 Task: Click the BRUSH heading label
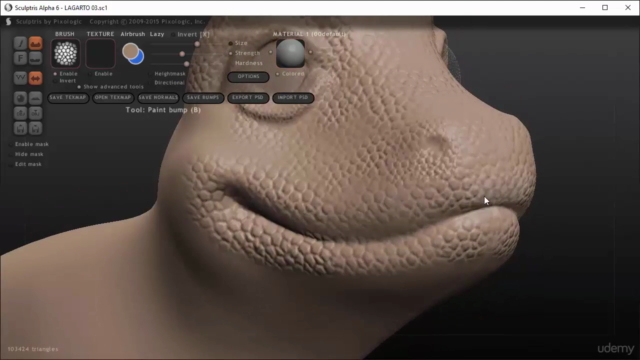[65, 34]
